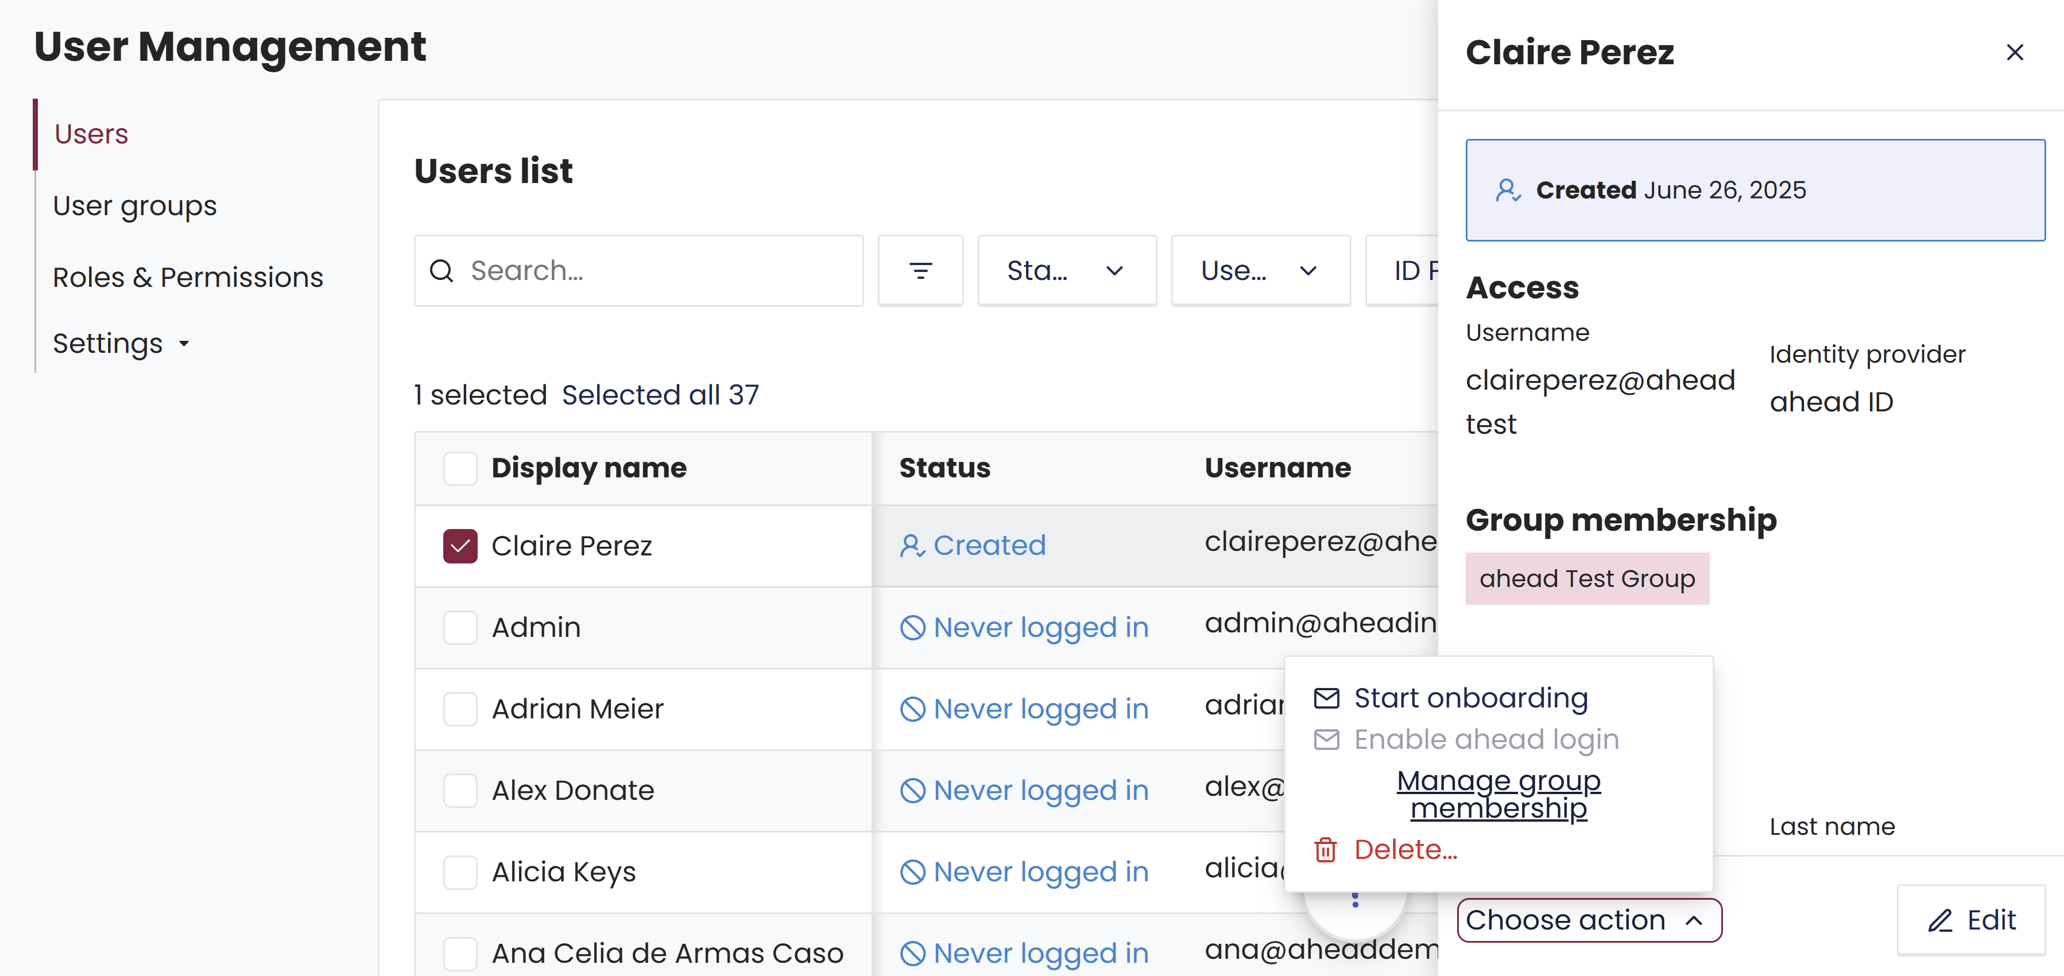Click the never-logged-in icon in Adrian Meier row
2064x976 pixels.
912,709
